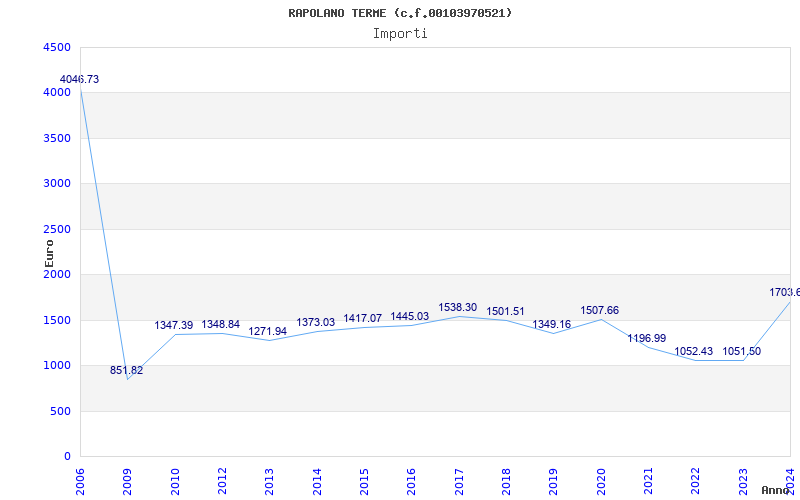Click the 2015 x-axis year label
800x500 pixels.
(364, 481)
